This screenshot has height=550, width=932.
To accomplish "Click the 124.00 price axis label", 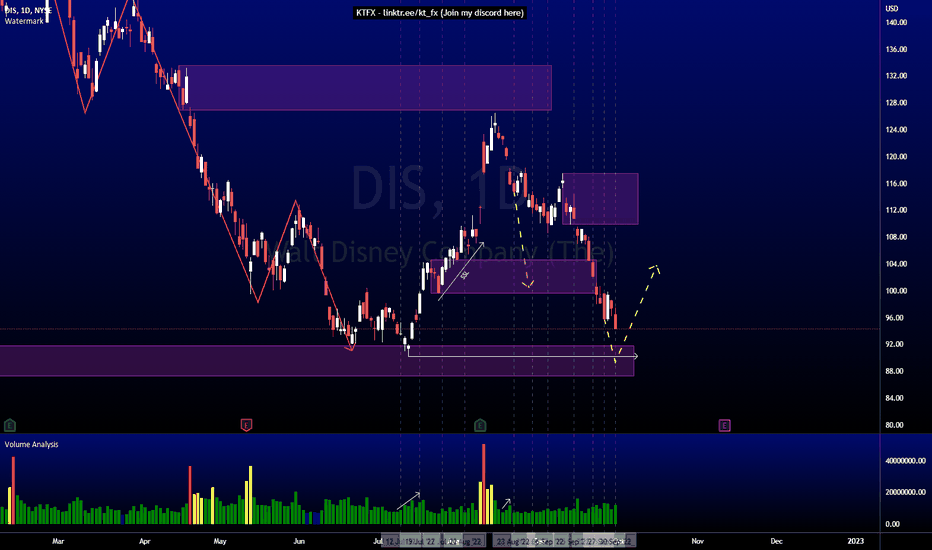I will (x=896, y=130).
